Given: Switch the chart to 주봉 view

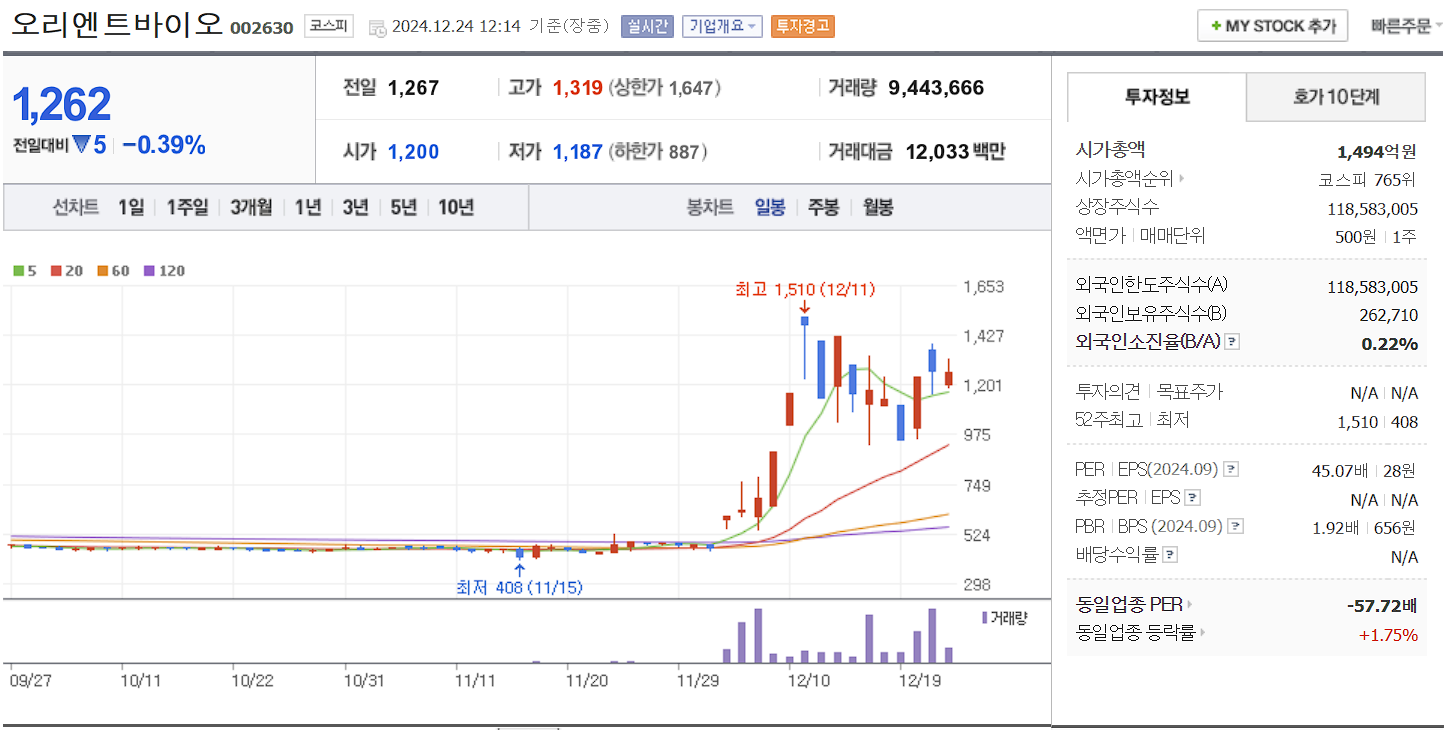Looking at the screenshot, I should coord(823,207).
